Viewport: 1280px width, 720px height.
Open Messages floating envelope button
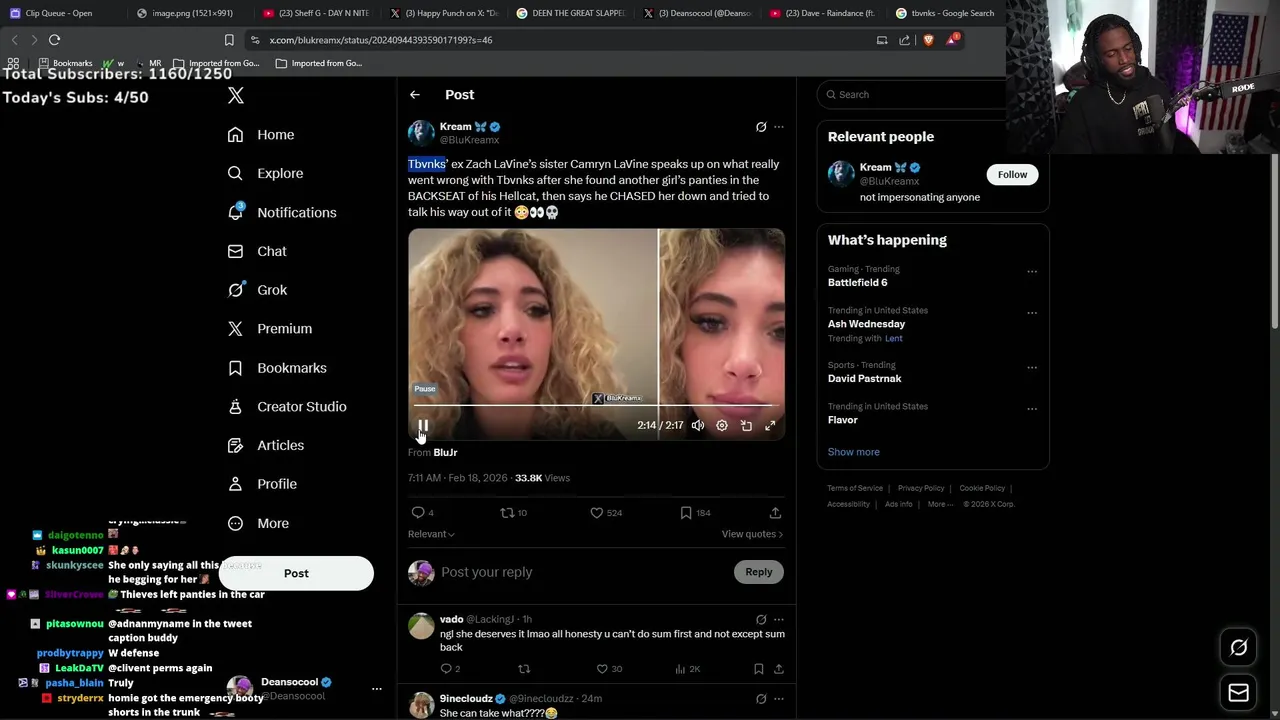coord(1238,693)
